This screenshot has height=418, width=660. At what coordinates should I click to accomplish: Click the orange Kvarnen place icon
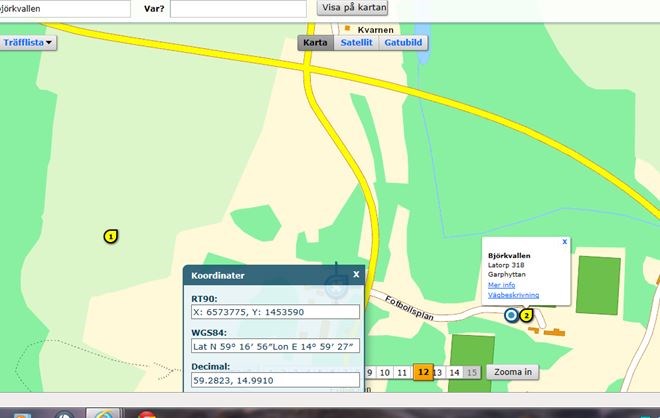coord(334,30)
